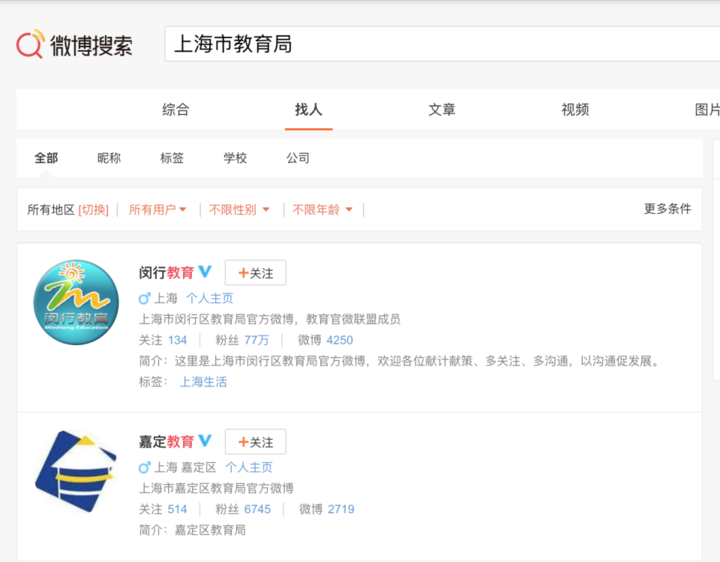The height and width of the screenshot is (562, 720).
Task: Click the Weibo search logo
Action: (74, 45)
